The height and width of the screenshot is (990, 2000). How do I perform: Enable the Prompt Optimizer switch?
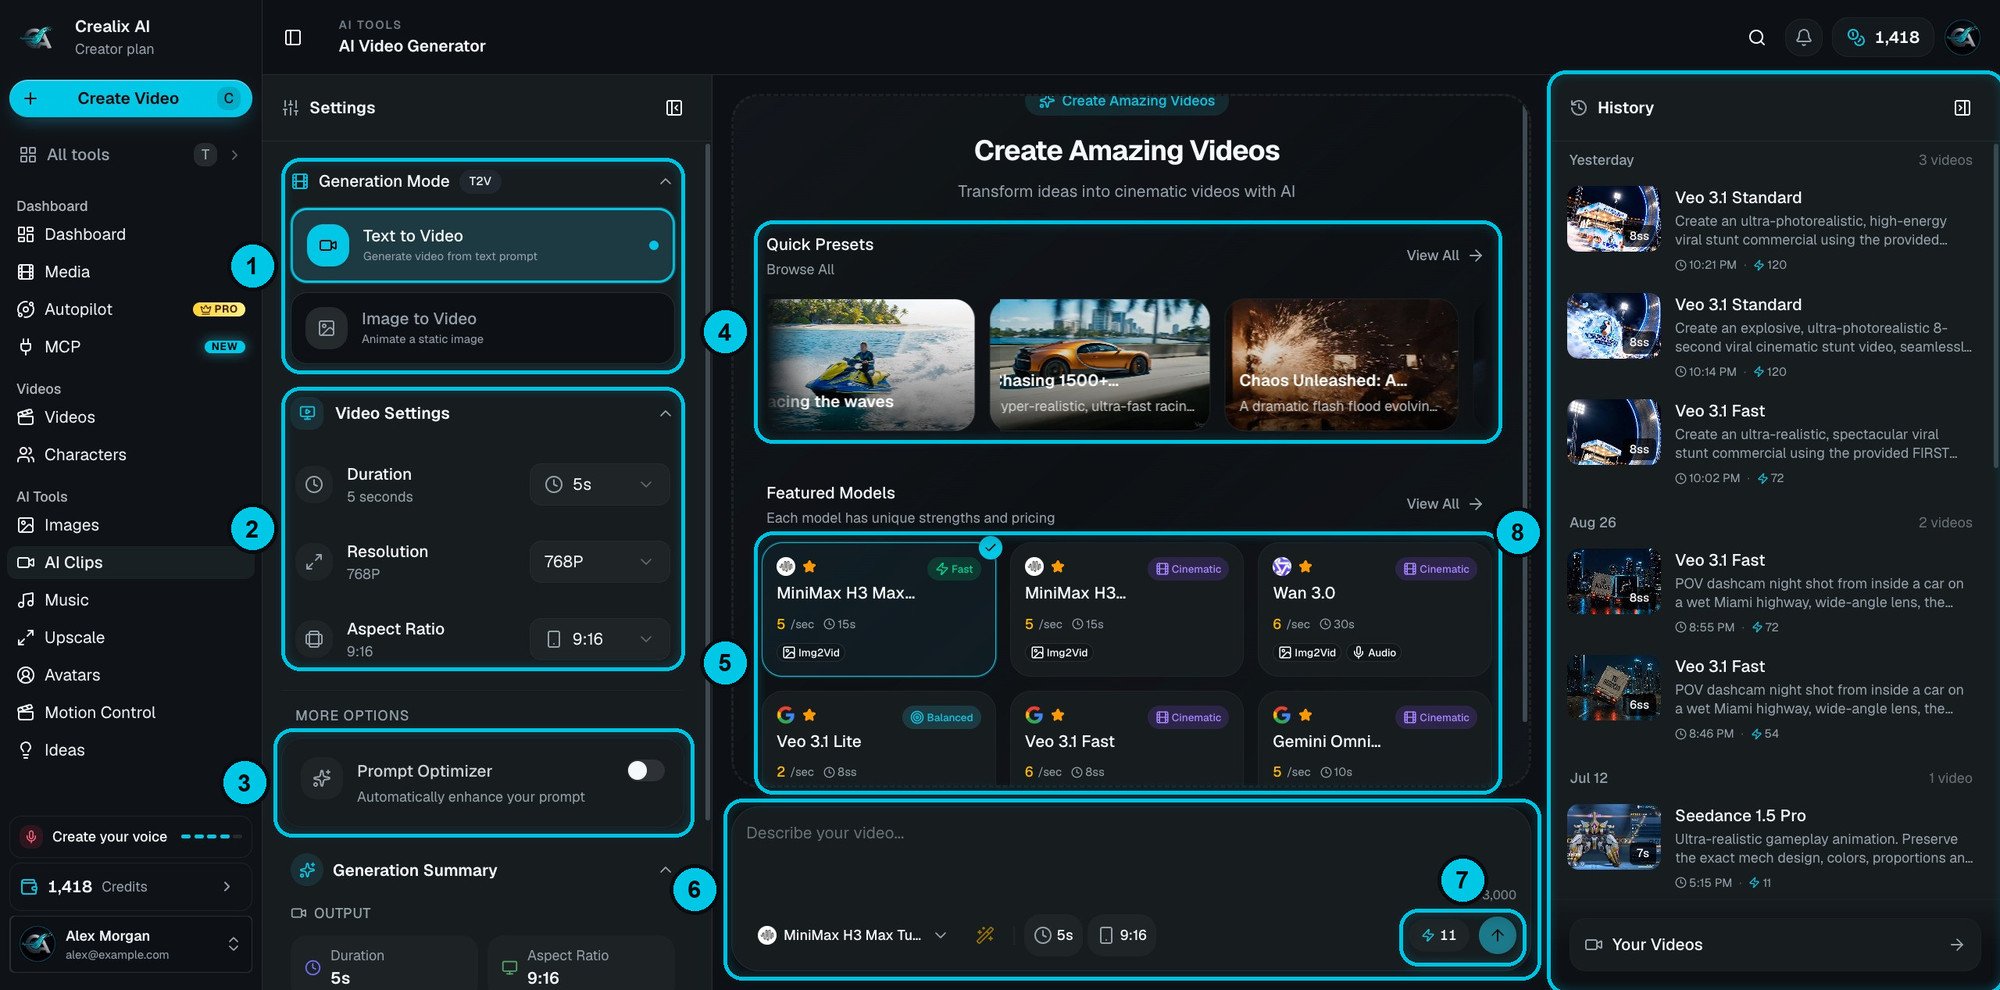(x=645, y=770)
